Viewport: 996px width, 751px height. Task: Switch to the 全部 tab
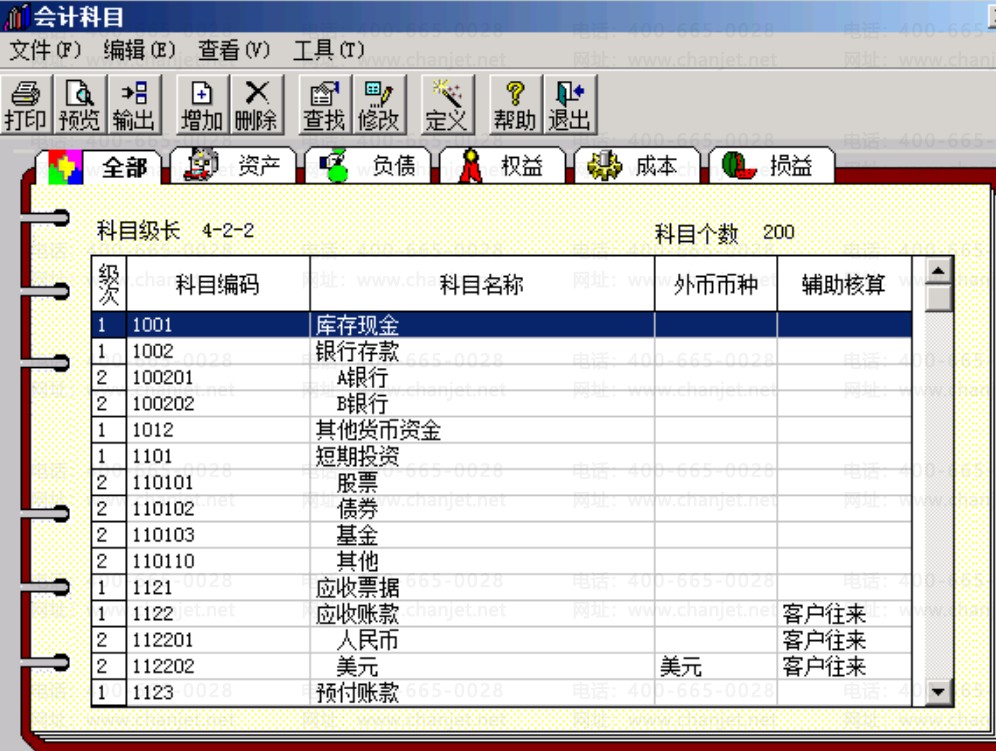pyautogui.click(x=98, y=166)
